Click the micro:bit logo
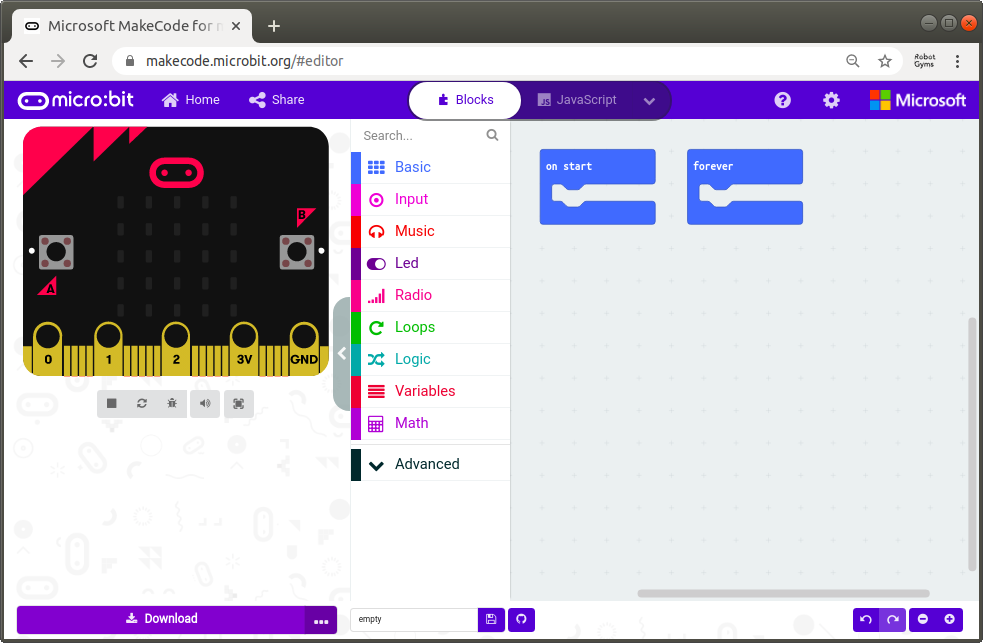The width and height of the screenshot is (983, 643). (76, 100)
